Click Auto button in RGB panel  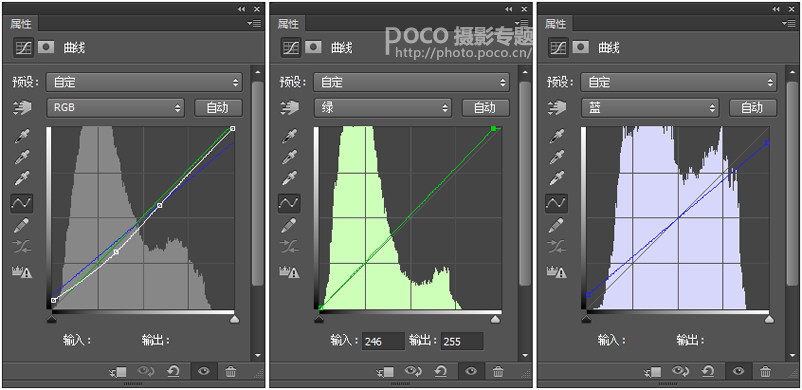tap(218, 107)
